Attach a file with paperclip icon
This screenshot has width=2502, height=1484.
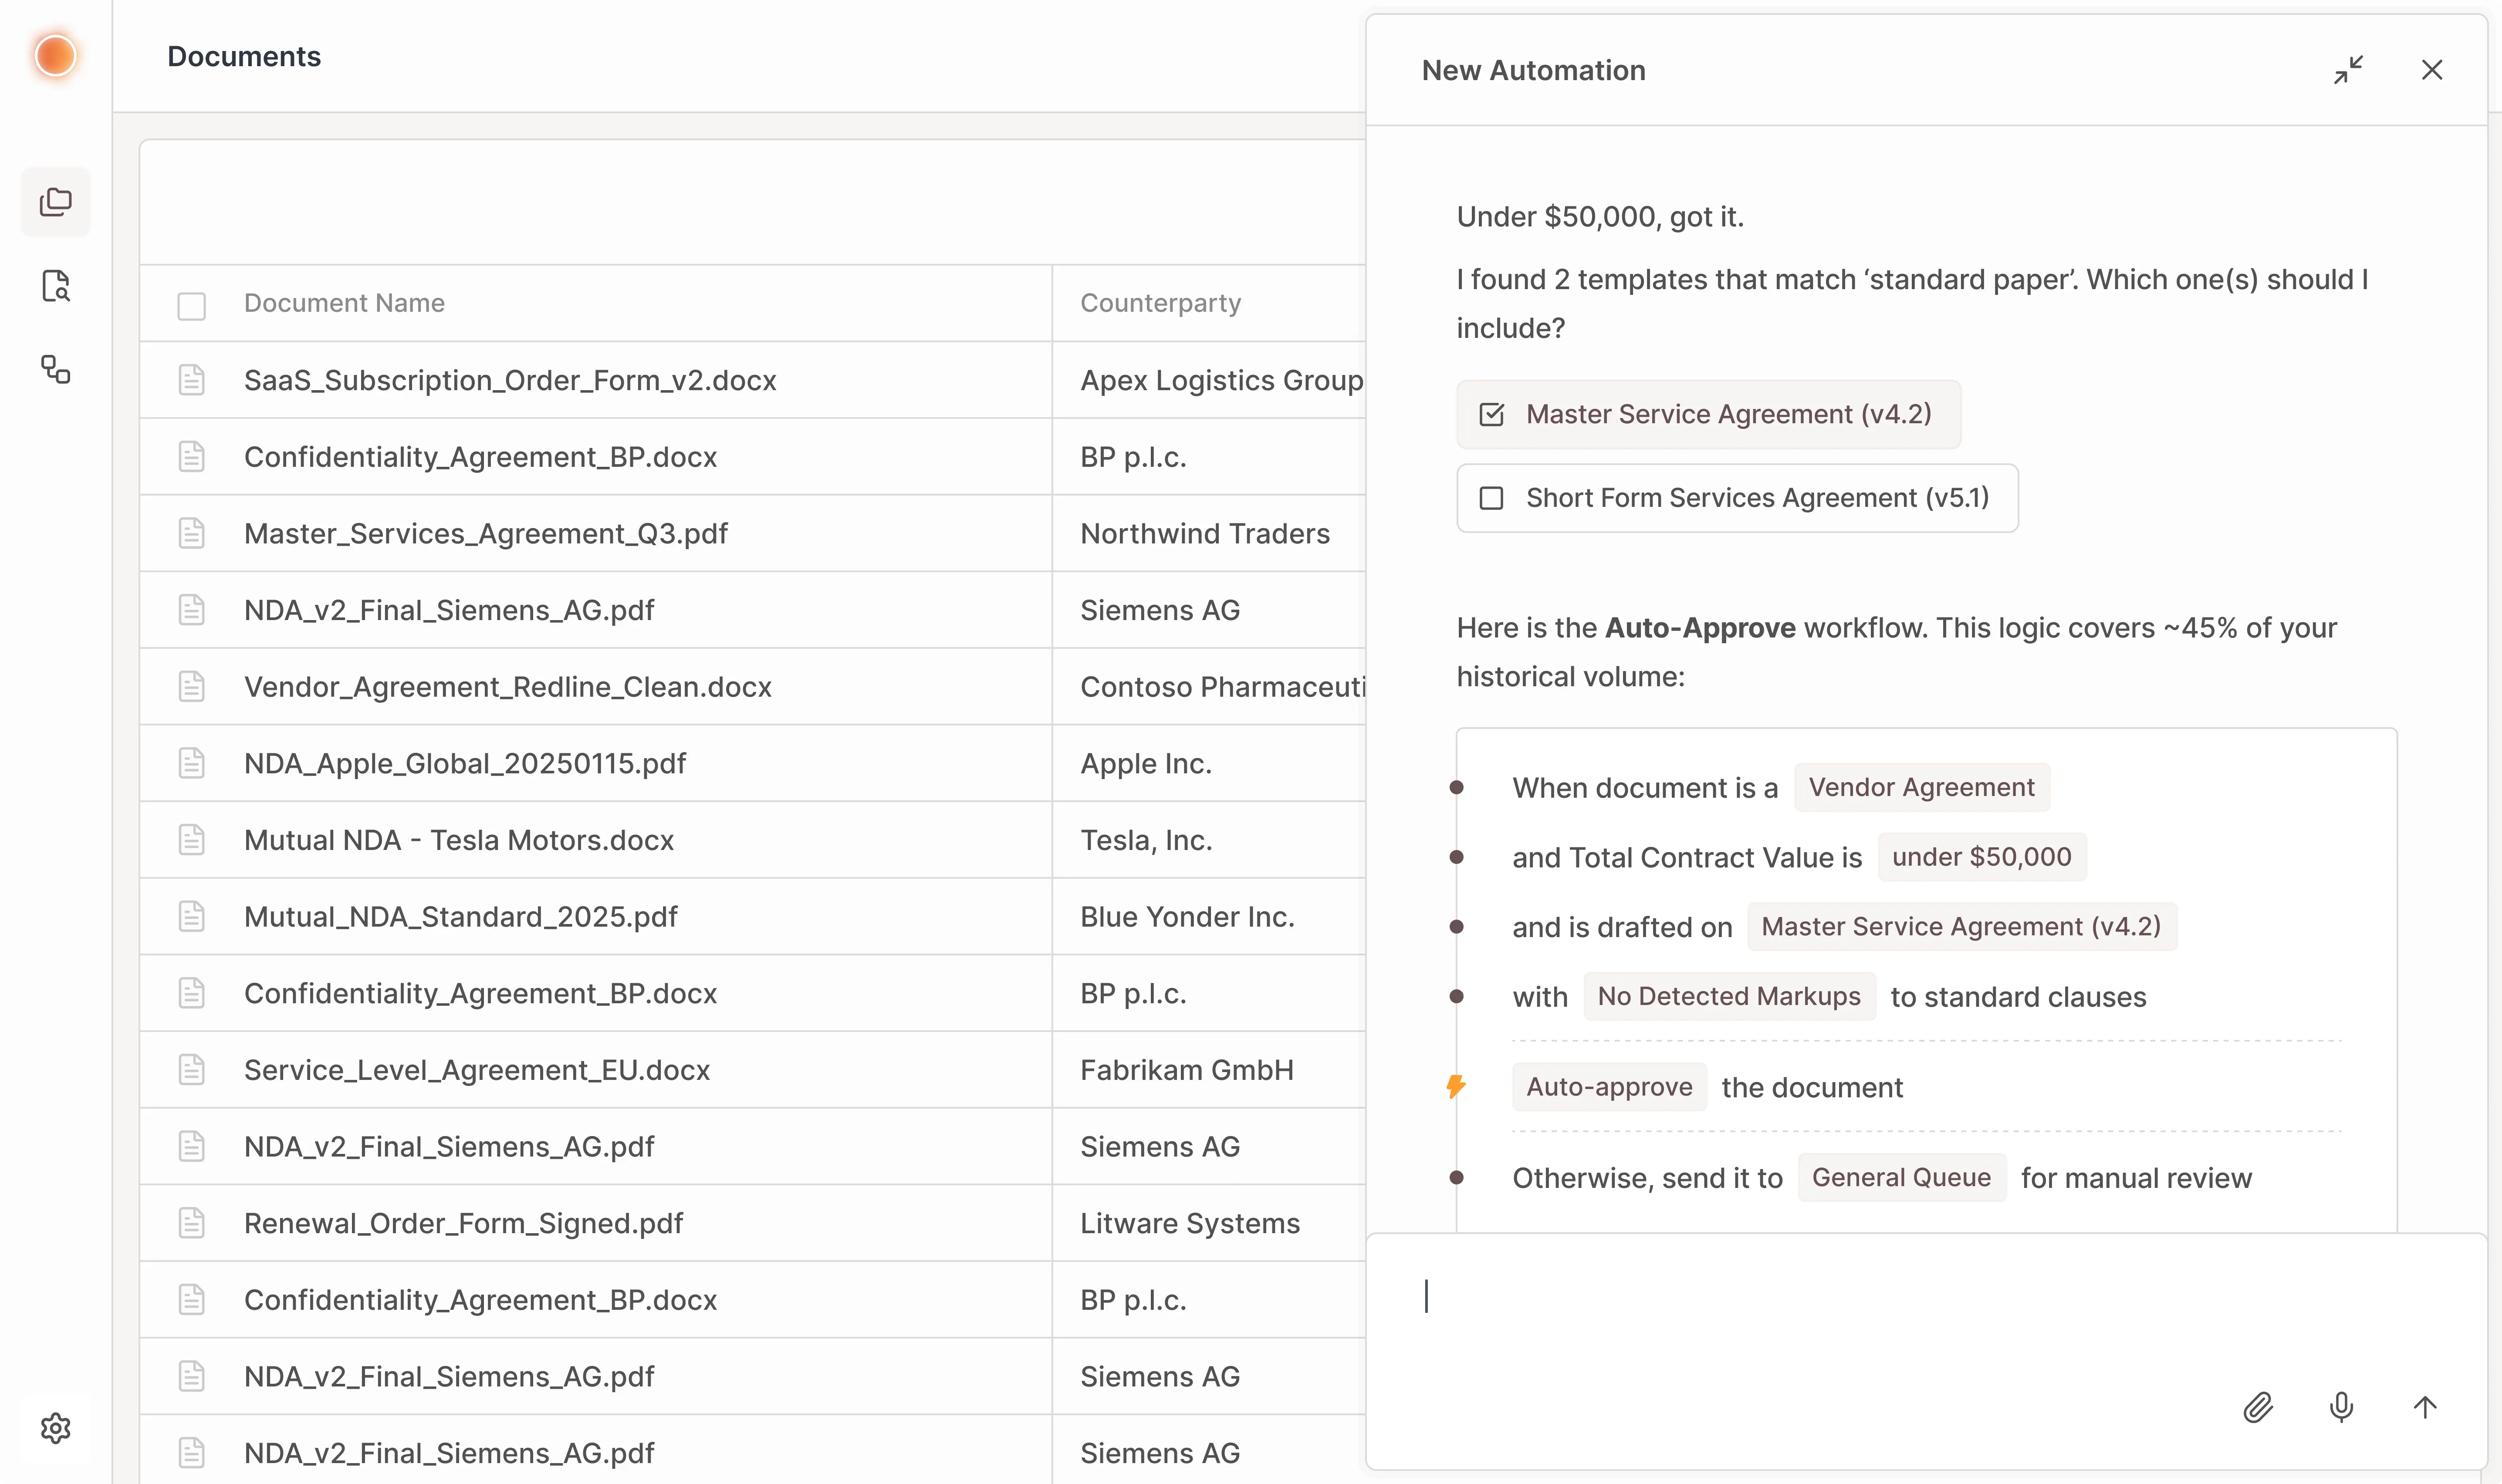(x=2258, y=1407)
